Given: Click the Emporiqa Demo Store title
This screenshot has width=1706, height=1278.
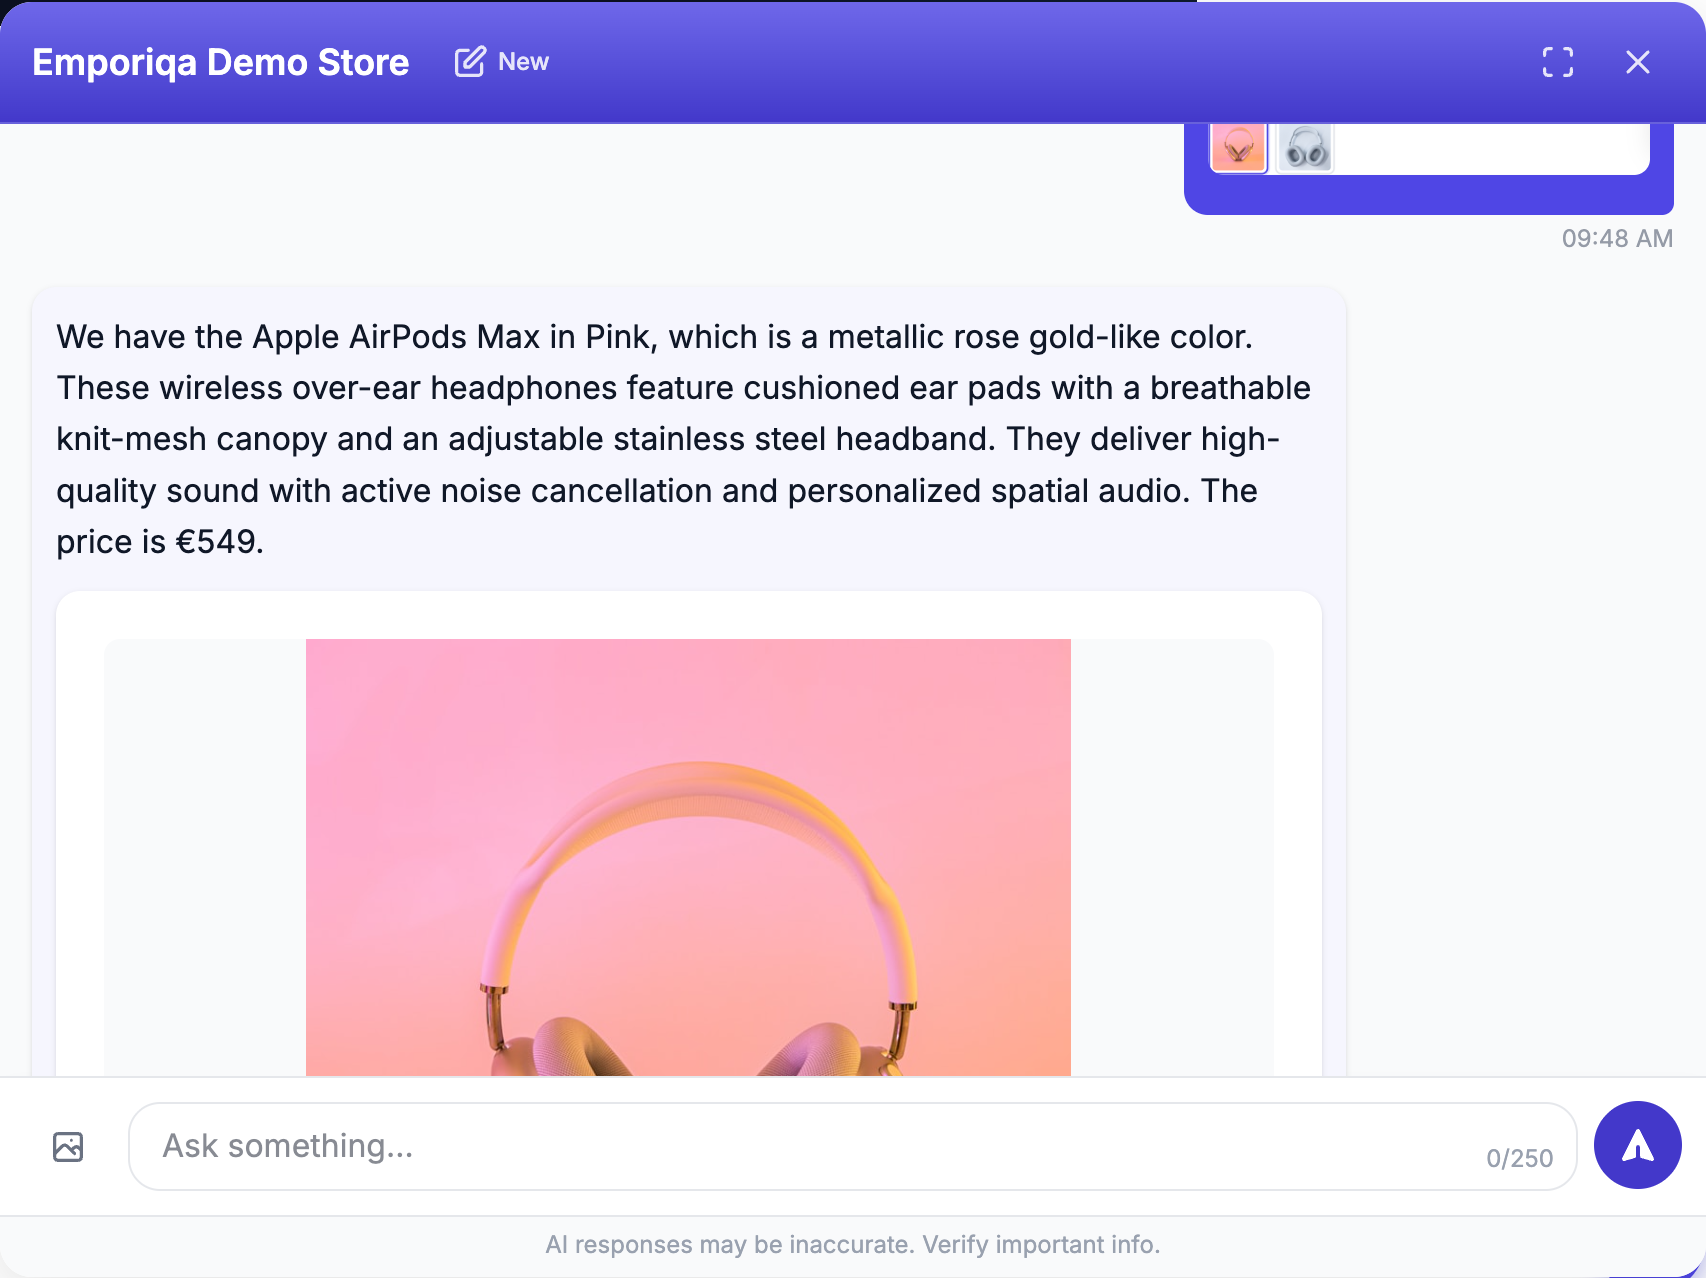Looking at the screenshot, I should 221,62.
